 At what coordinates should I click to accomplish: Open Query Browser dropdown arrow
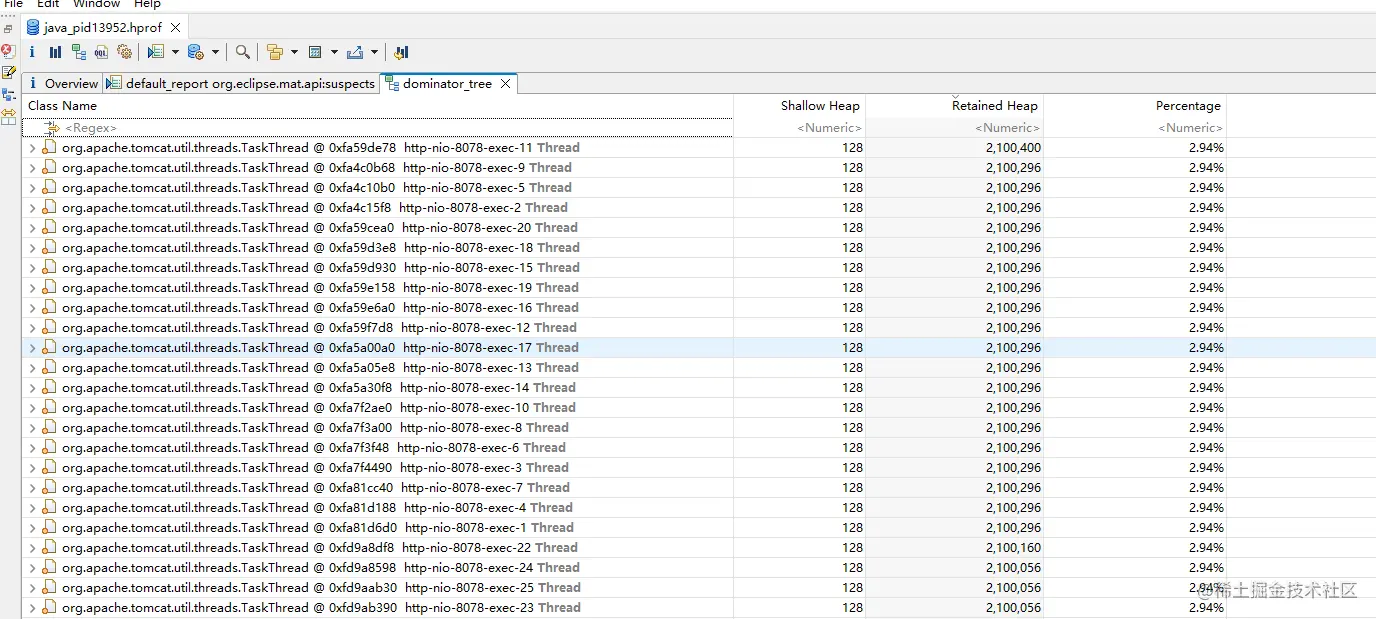[215, 52]
